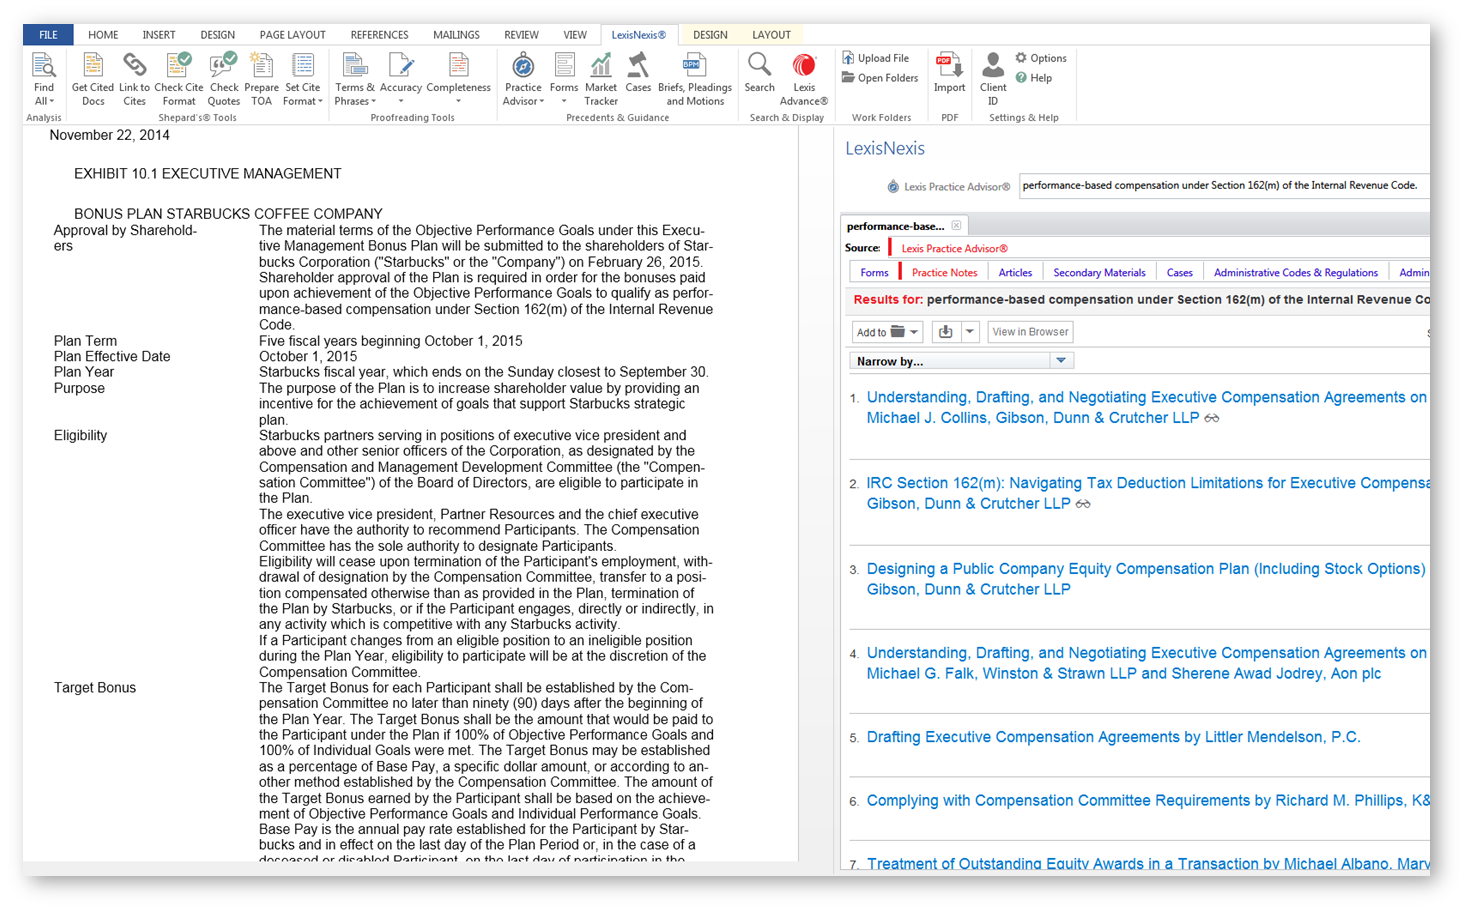This screenshot has width=1466, height=911.
Task: Expand Completeness dropdown arrow
Action: point(458,101)
